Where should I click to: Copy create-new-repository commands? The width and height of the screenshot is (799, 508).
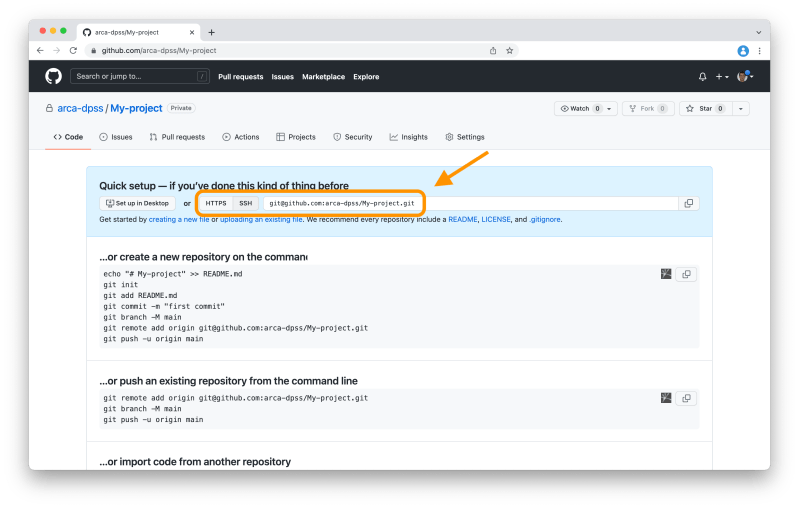[x=686, y=274]
